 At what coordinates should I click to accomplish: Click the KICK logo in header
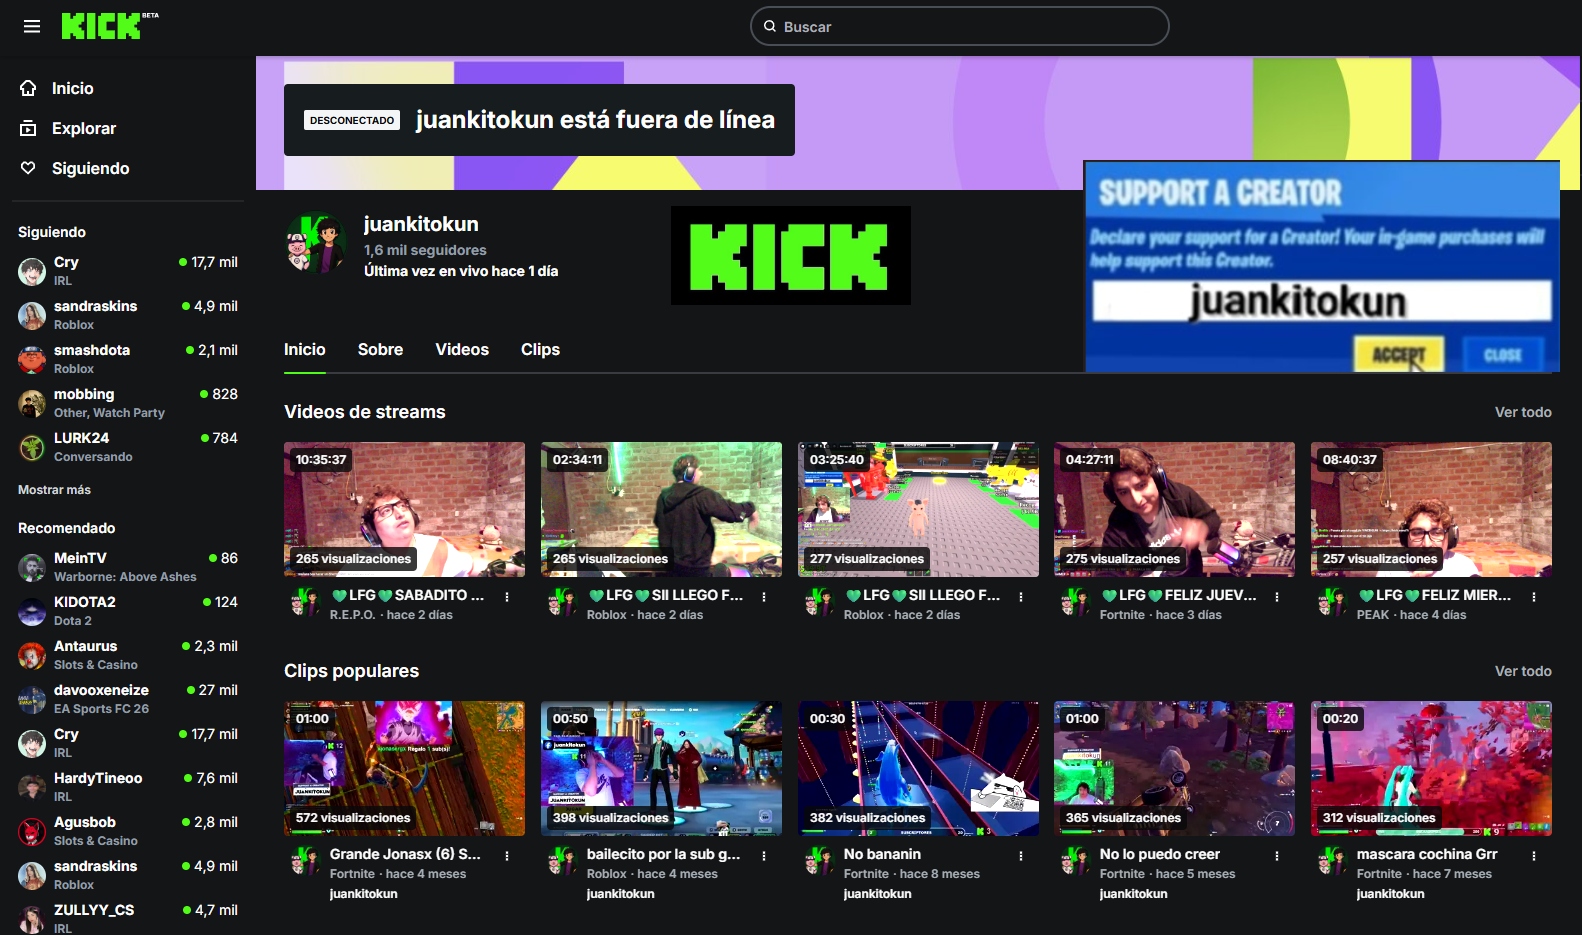(102, 27)
